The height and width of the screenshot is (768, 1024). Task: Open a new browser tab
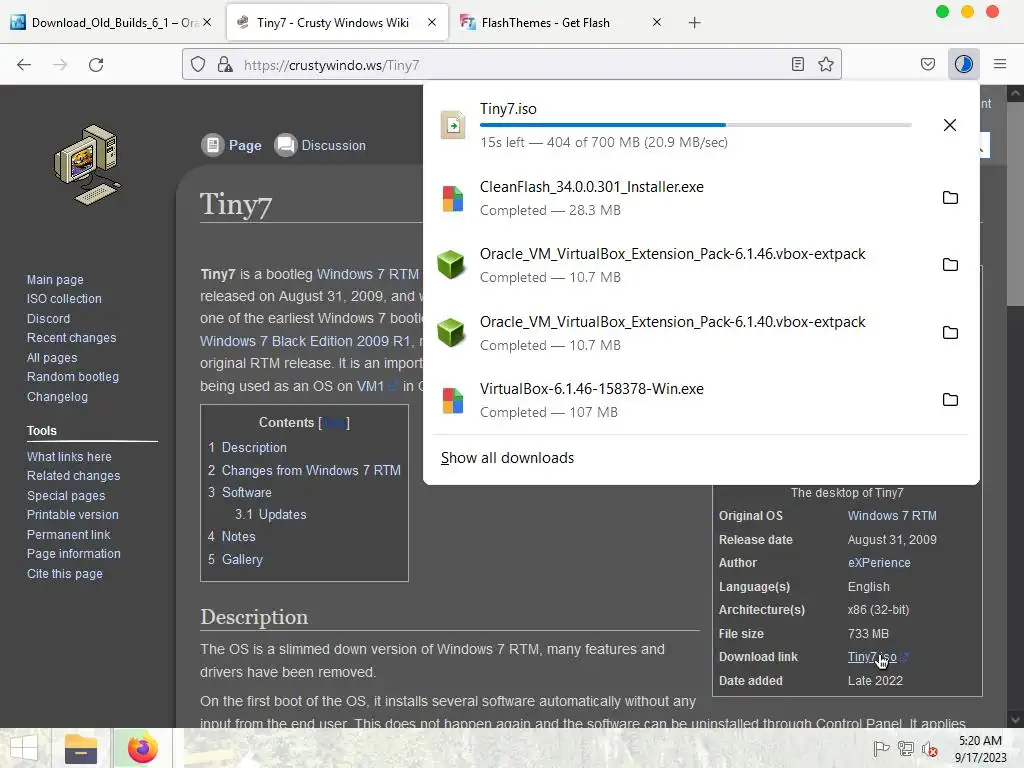[694, 23]
